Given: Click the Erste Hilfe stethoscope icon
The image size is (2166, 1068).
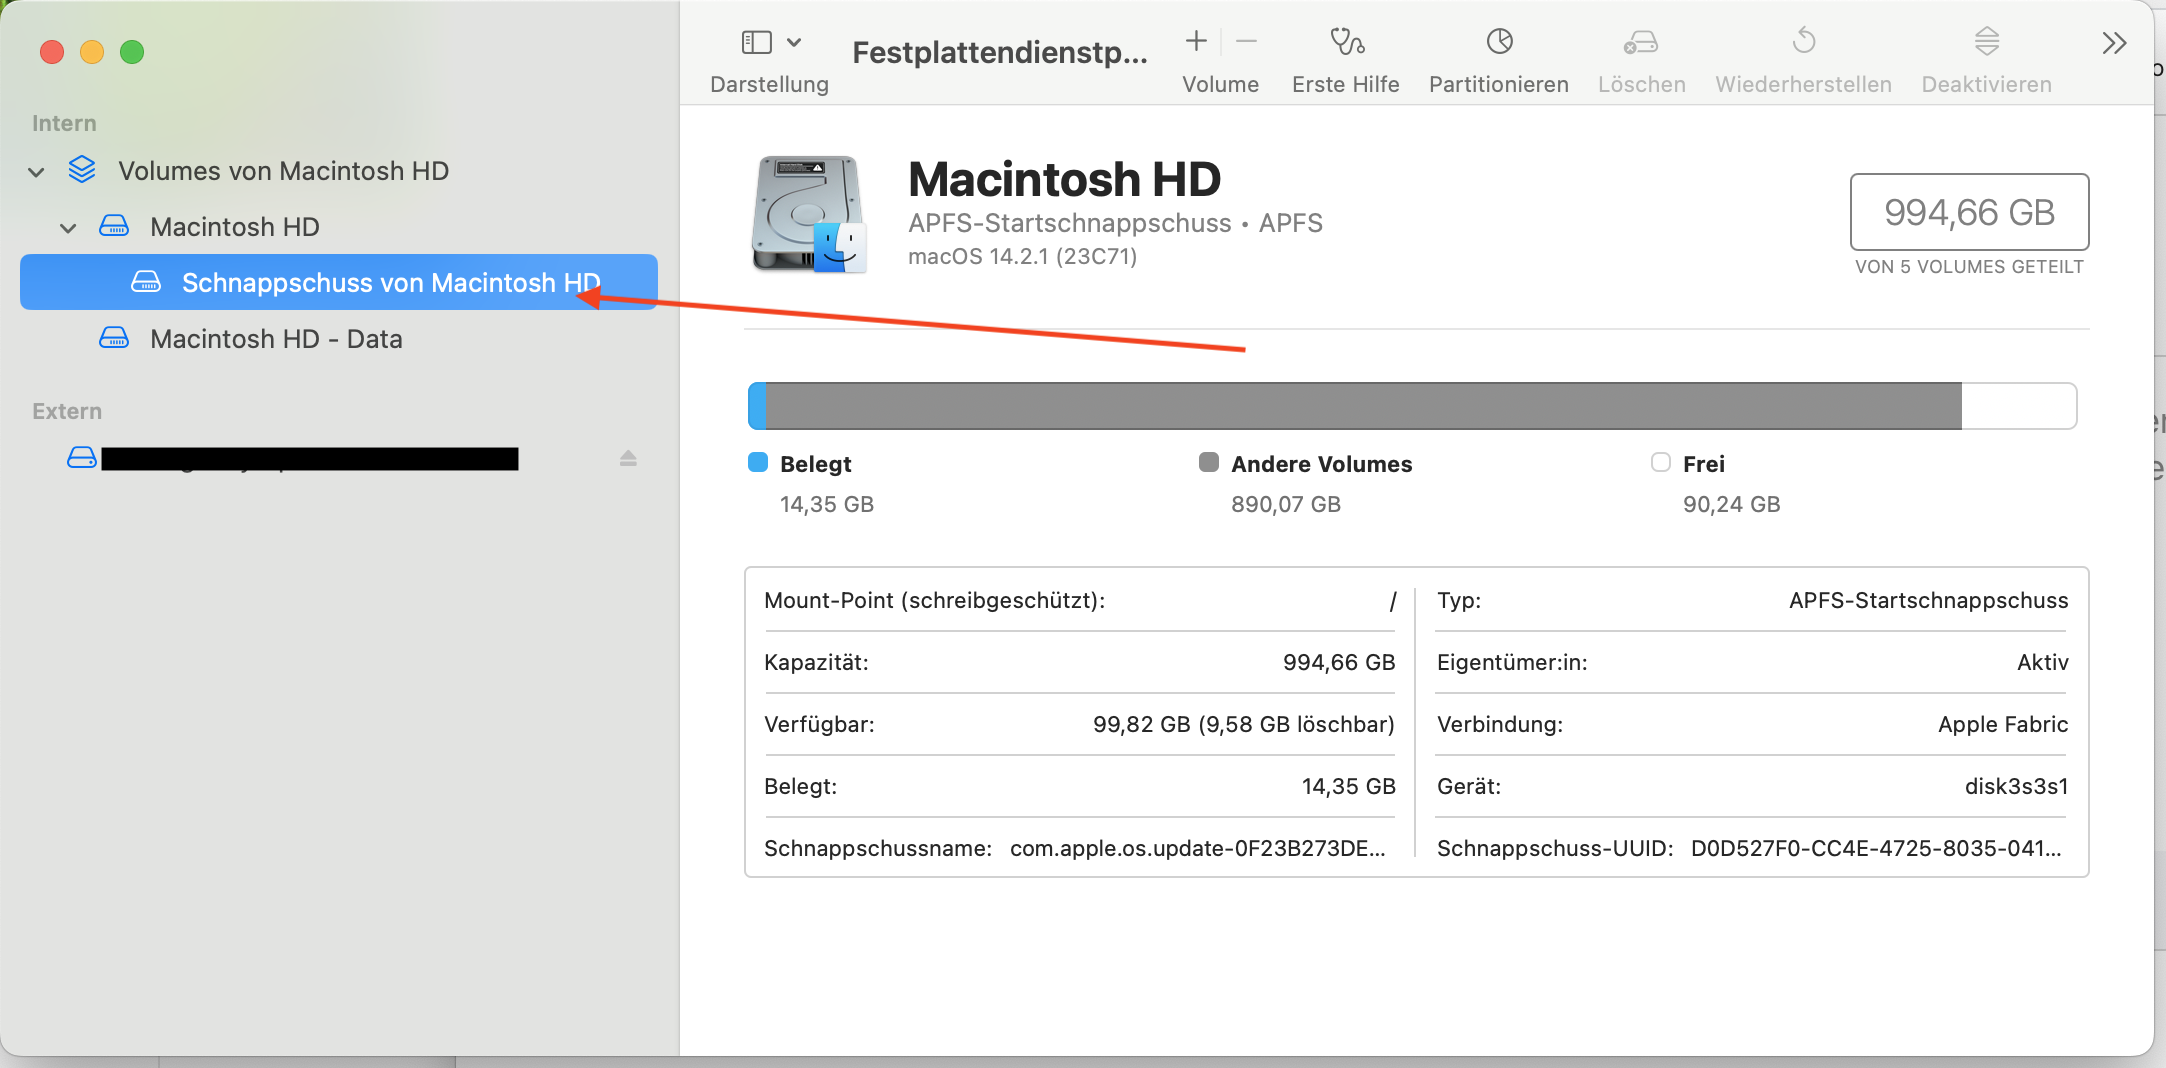Looking at the screenshot, I should click(x=1346, y=42).
